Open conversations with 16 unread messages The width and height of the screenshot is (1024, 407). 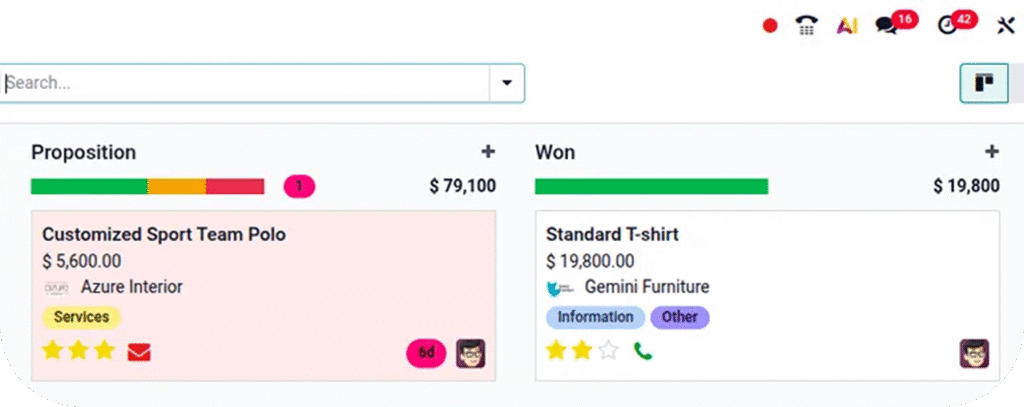(887, 27)
